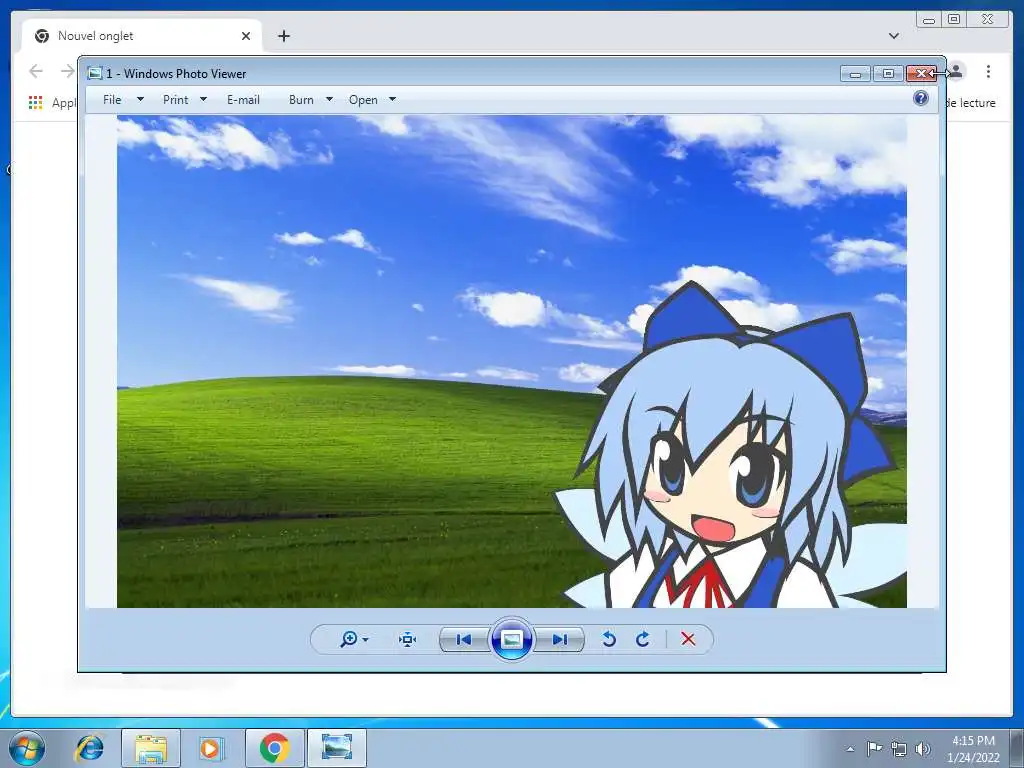Select the Nouvel onglet Chrome tab
Screen dimensions: 1024x768
(x=142, y=36)
